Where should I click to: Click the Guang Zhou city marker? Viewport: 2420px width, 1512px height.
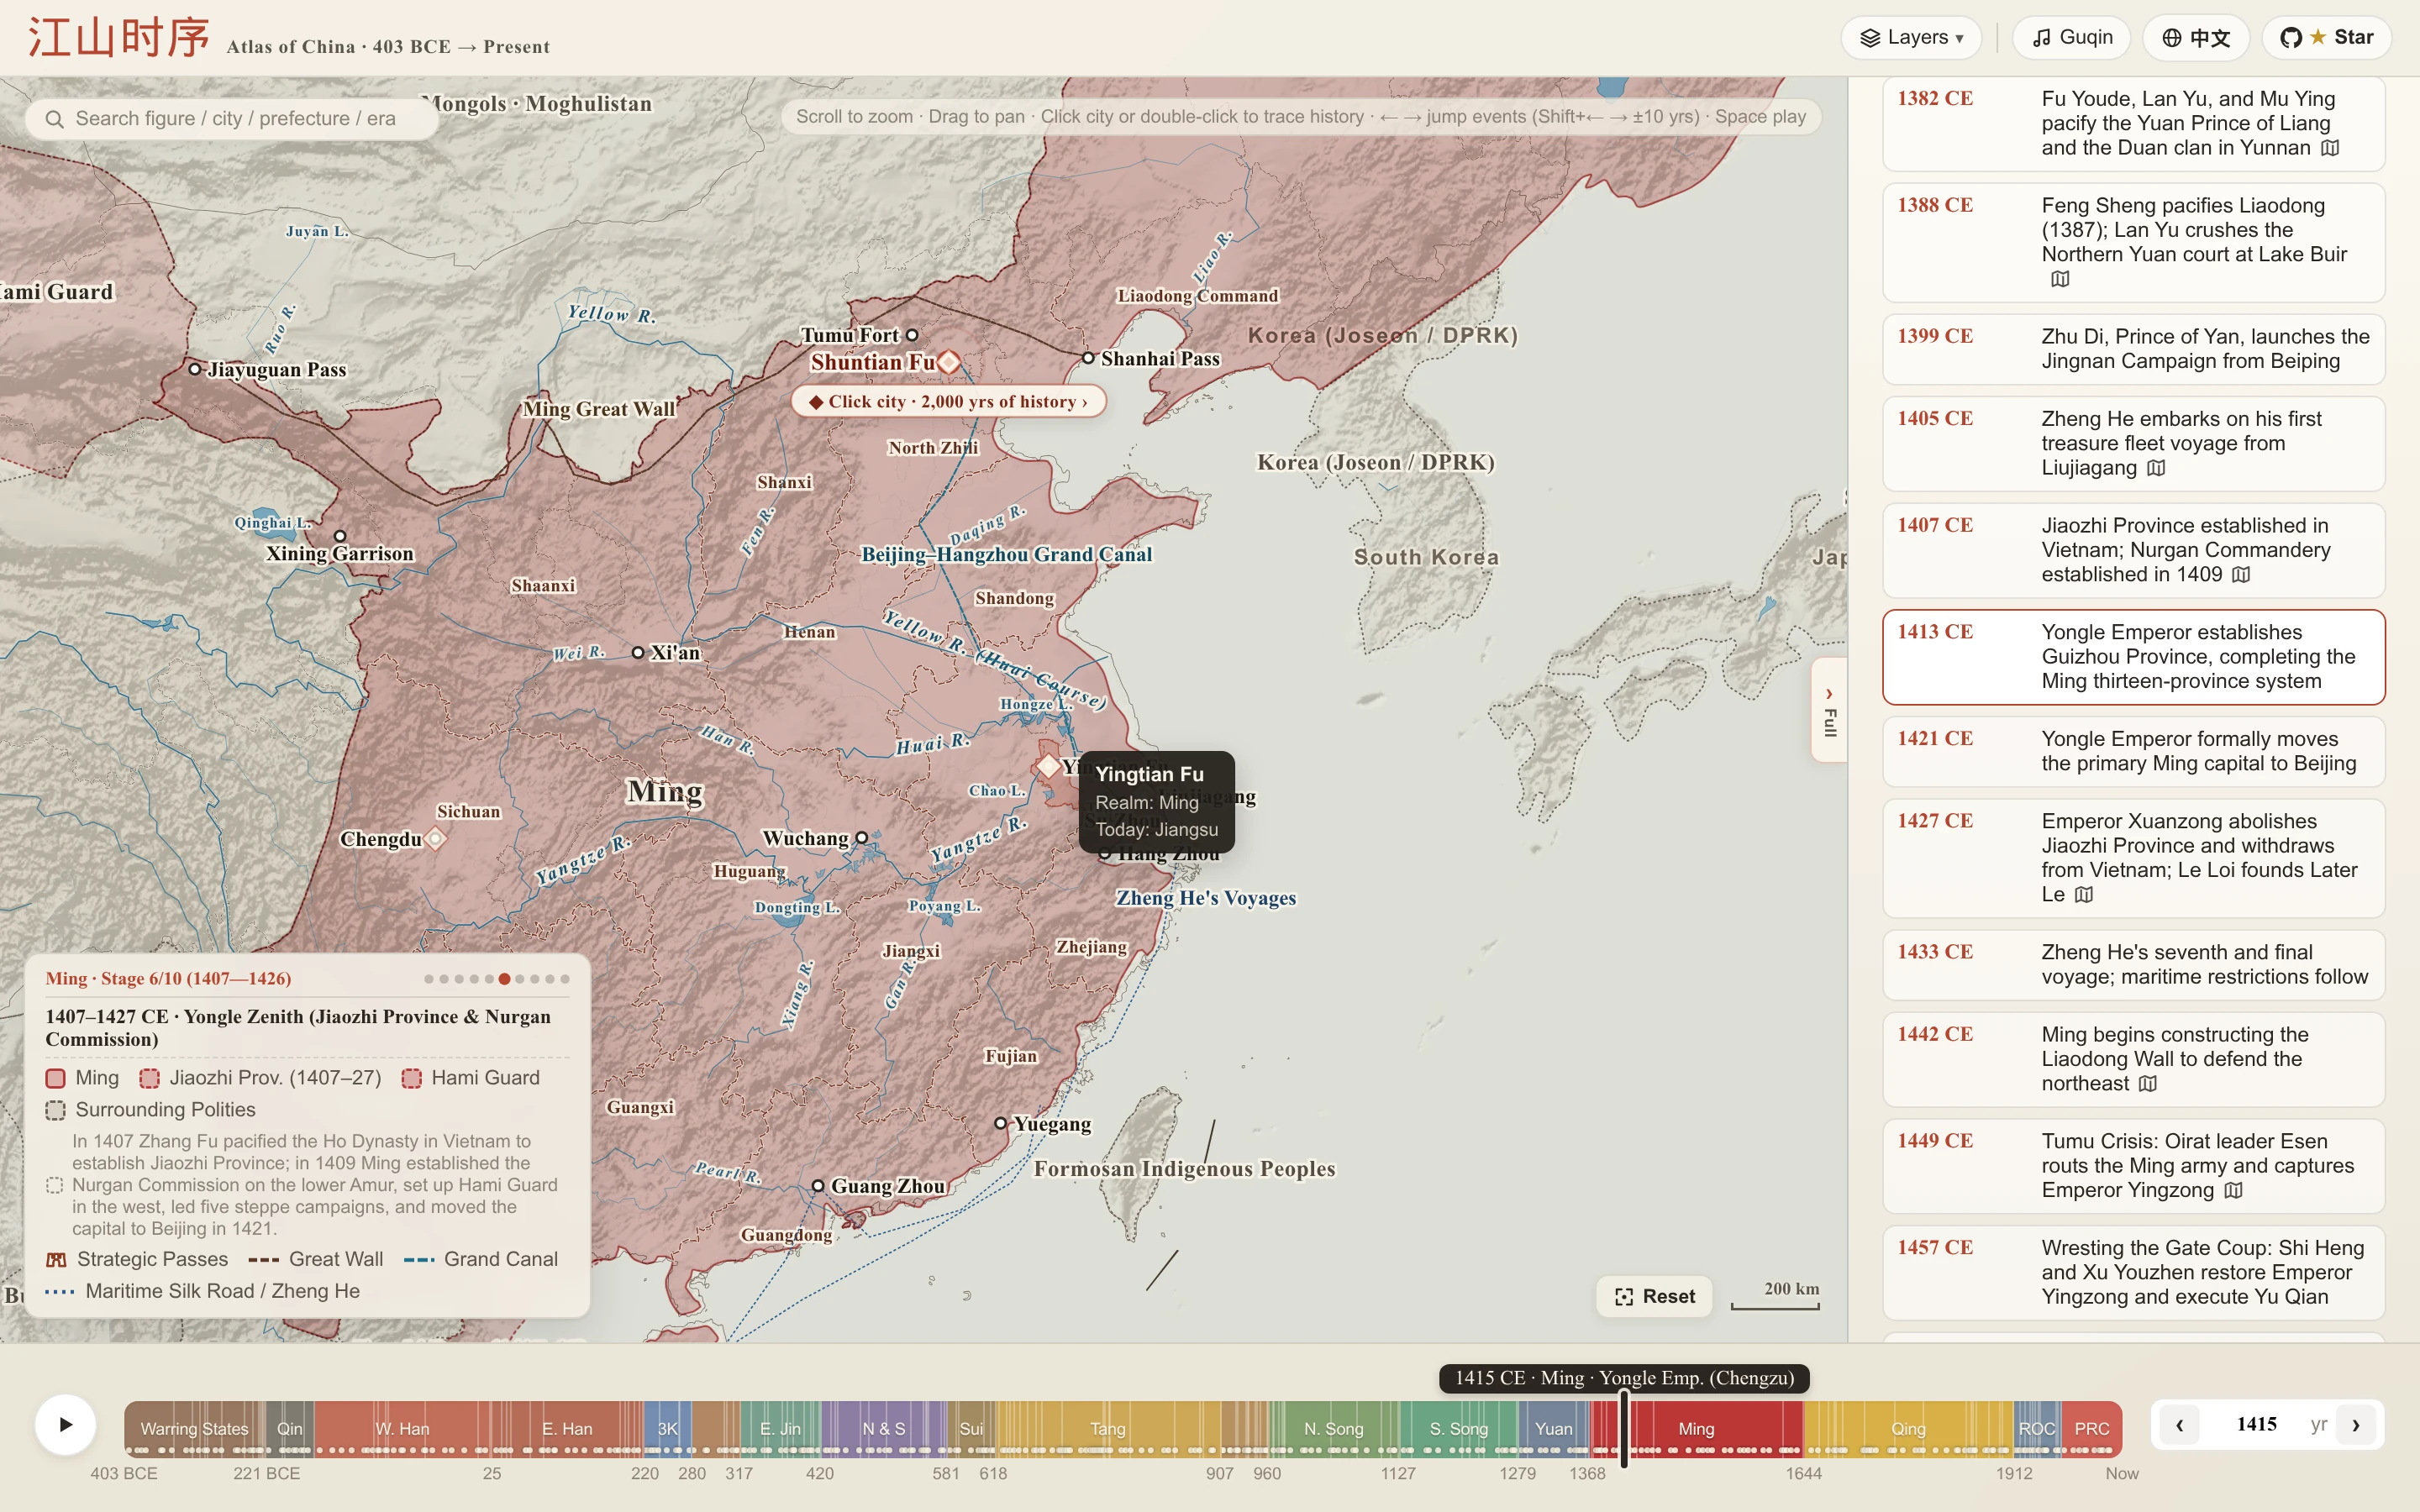tap(817, 1186)
